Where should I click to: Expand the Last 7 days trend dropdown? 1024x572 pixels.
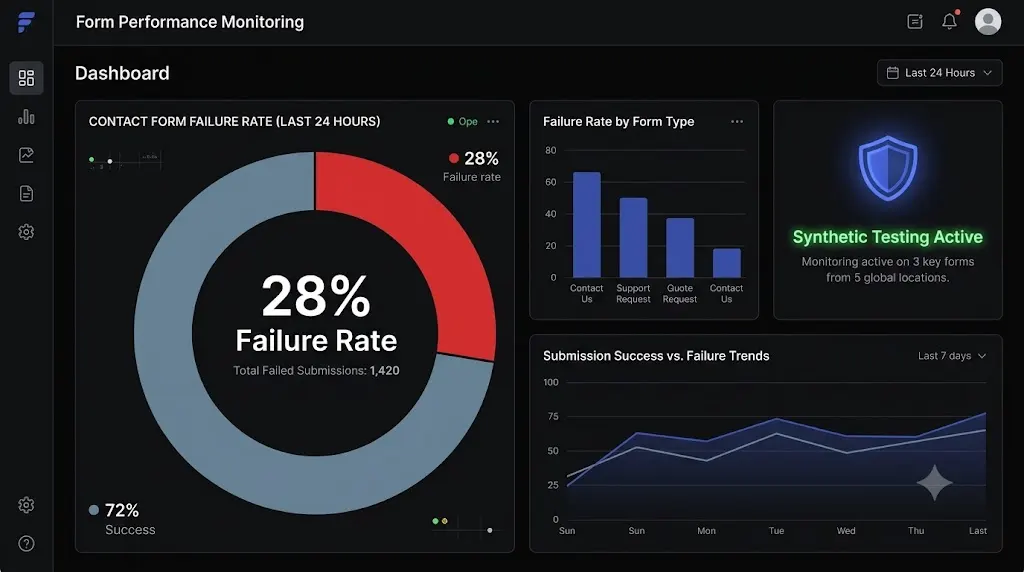pyautogui.click(x=952, y=356)
